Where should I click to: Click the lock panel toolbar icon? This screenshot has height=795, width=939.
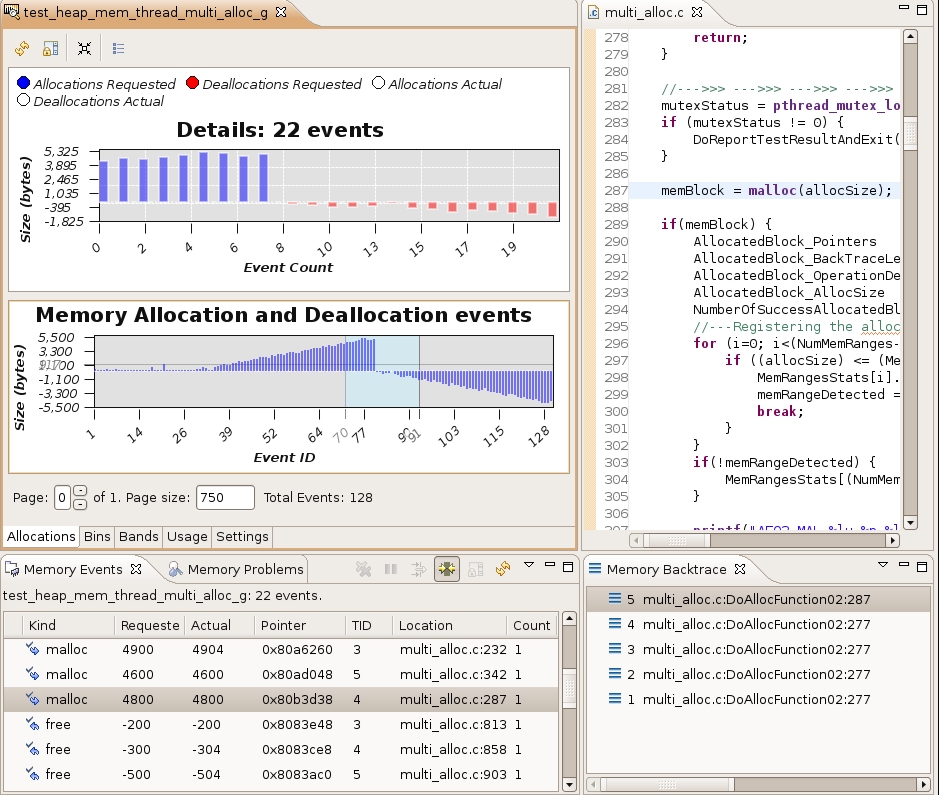point(50,48)
